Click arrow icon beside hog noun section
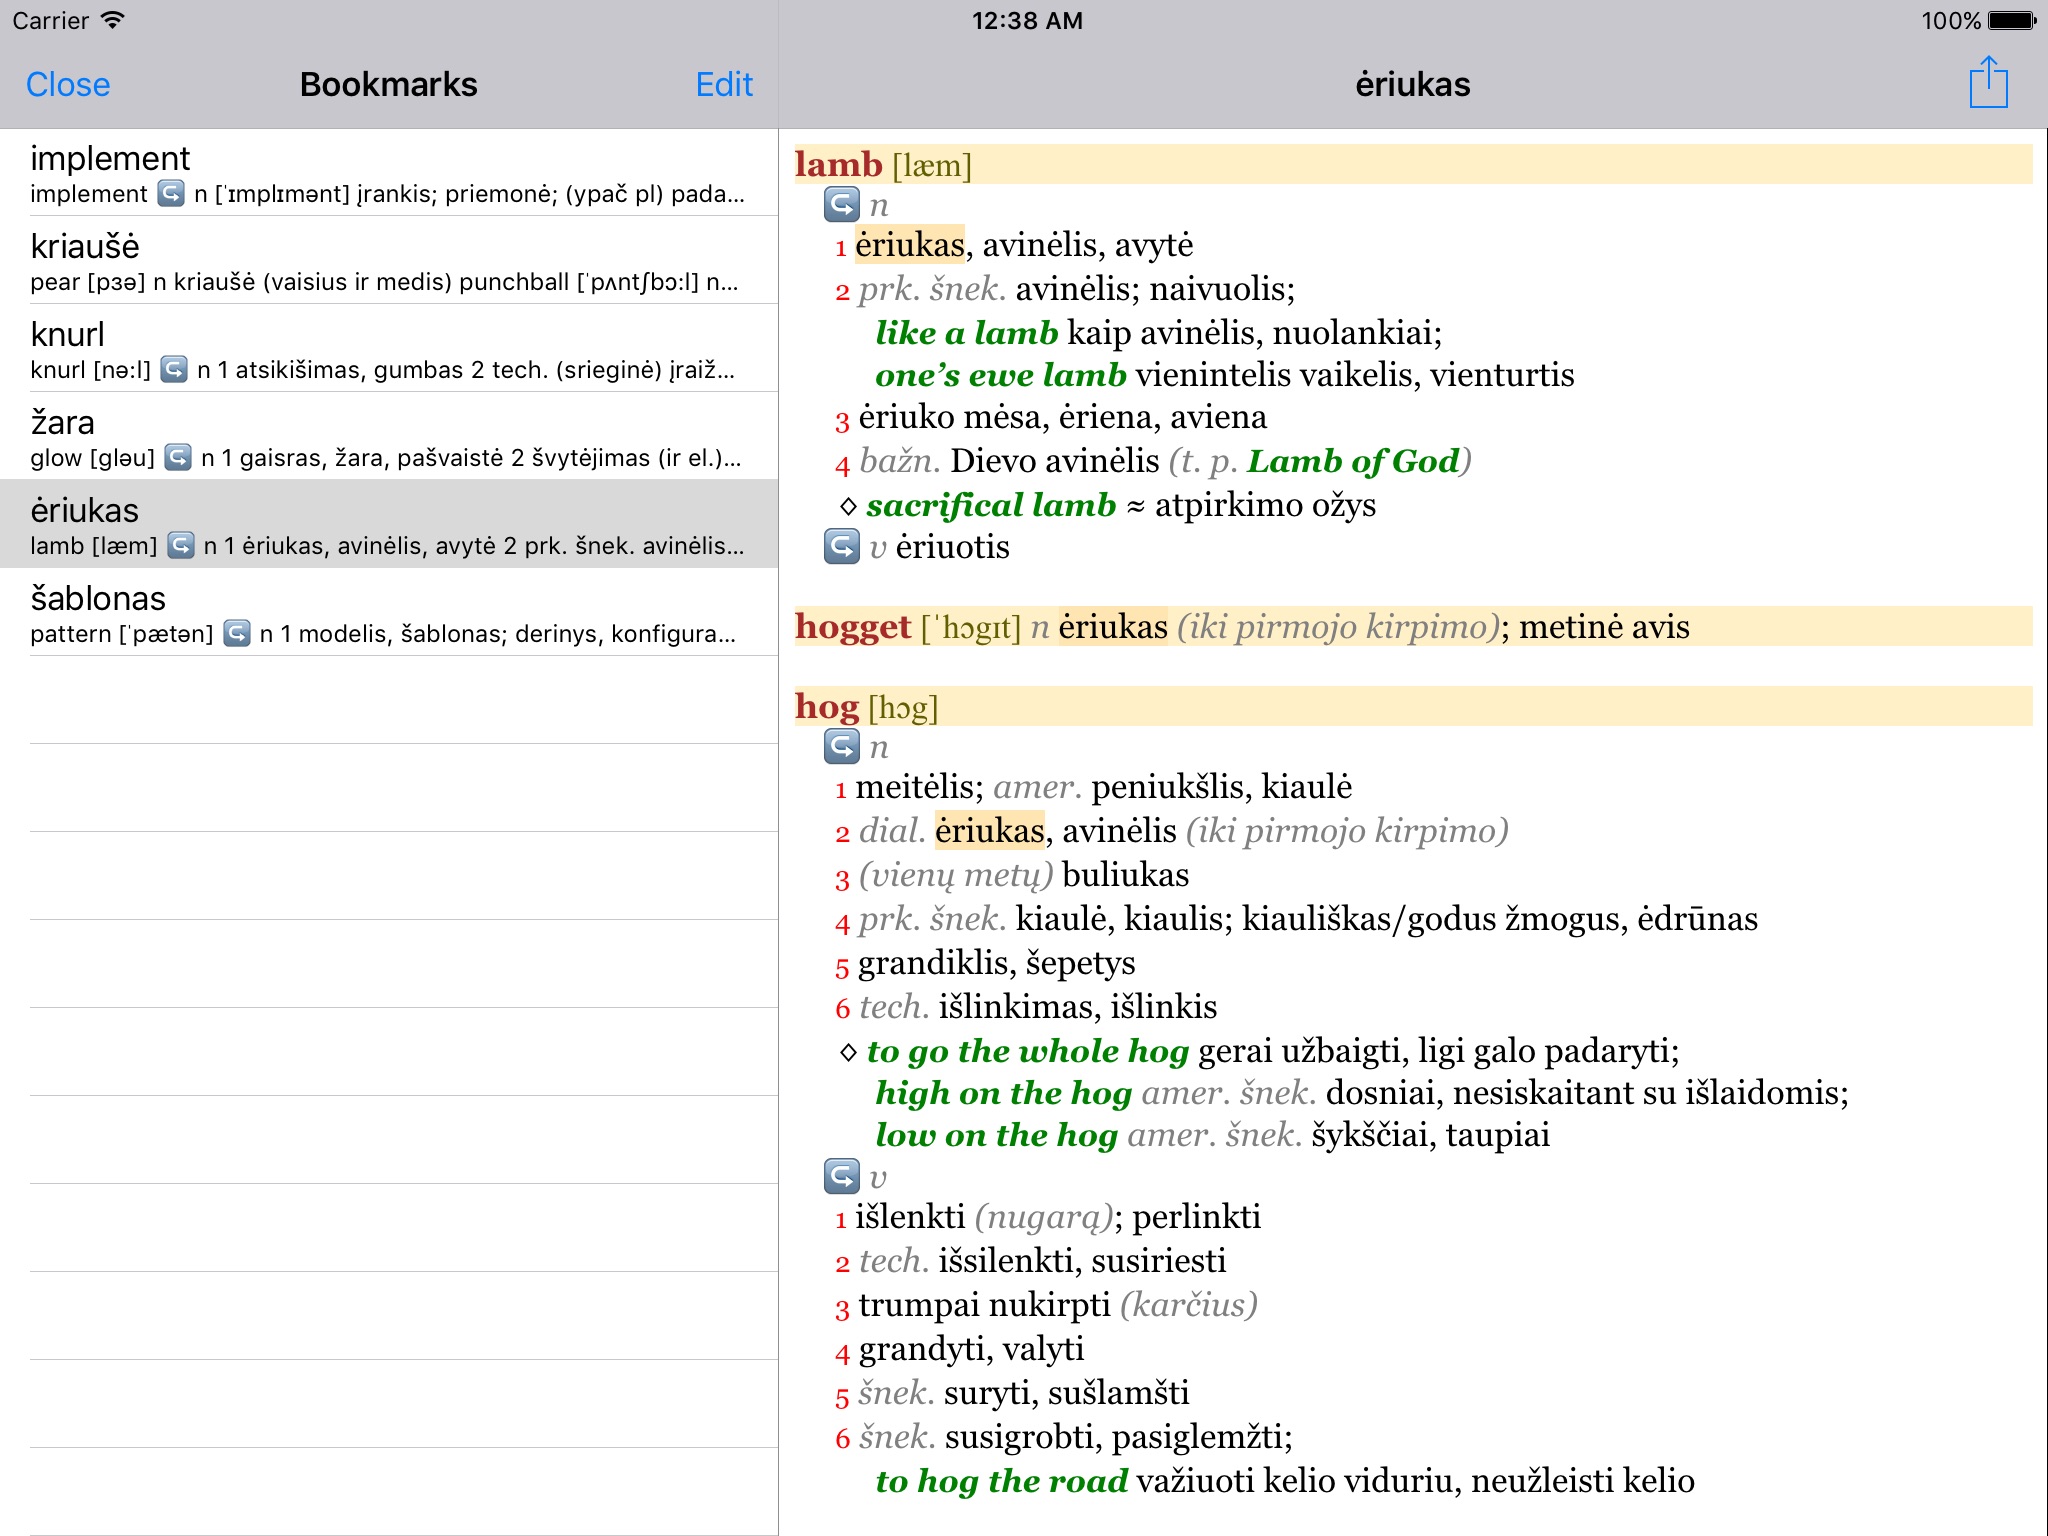The image size is (2048, 1536). (842, 746)
